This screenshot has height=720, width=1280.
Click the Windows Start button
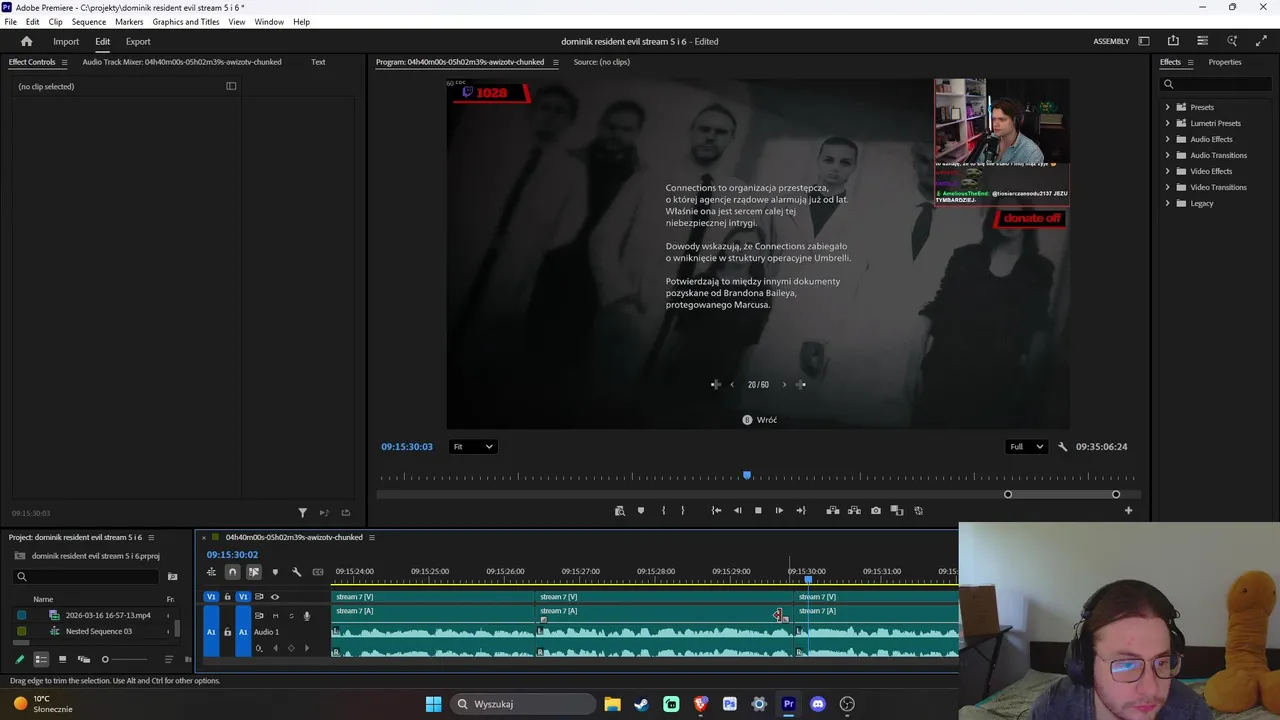[433, 704]
